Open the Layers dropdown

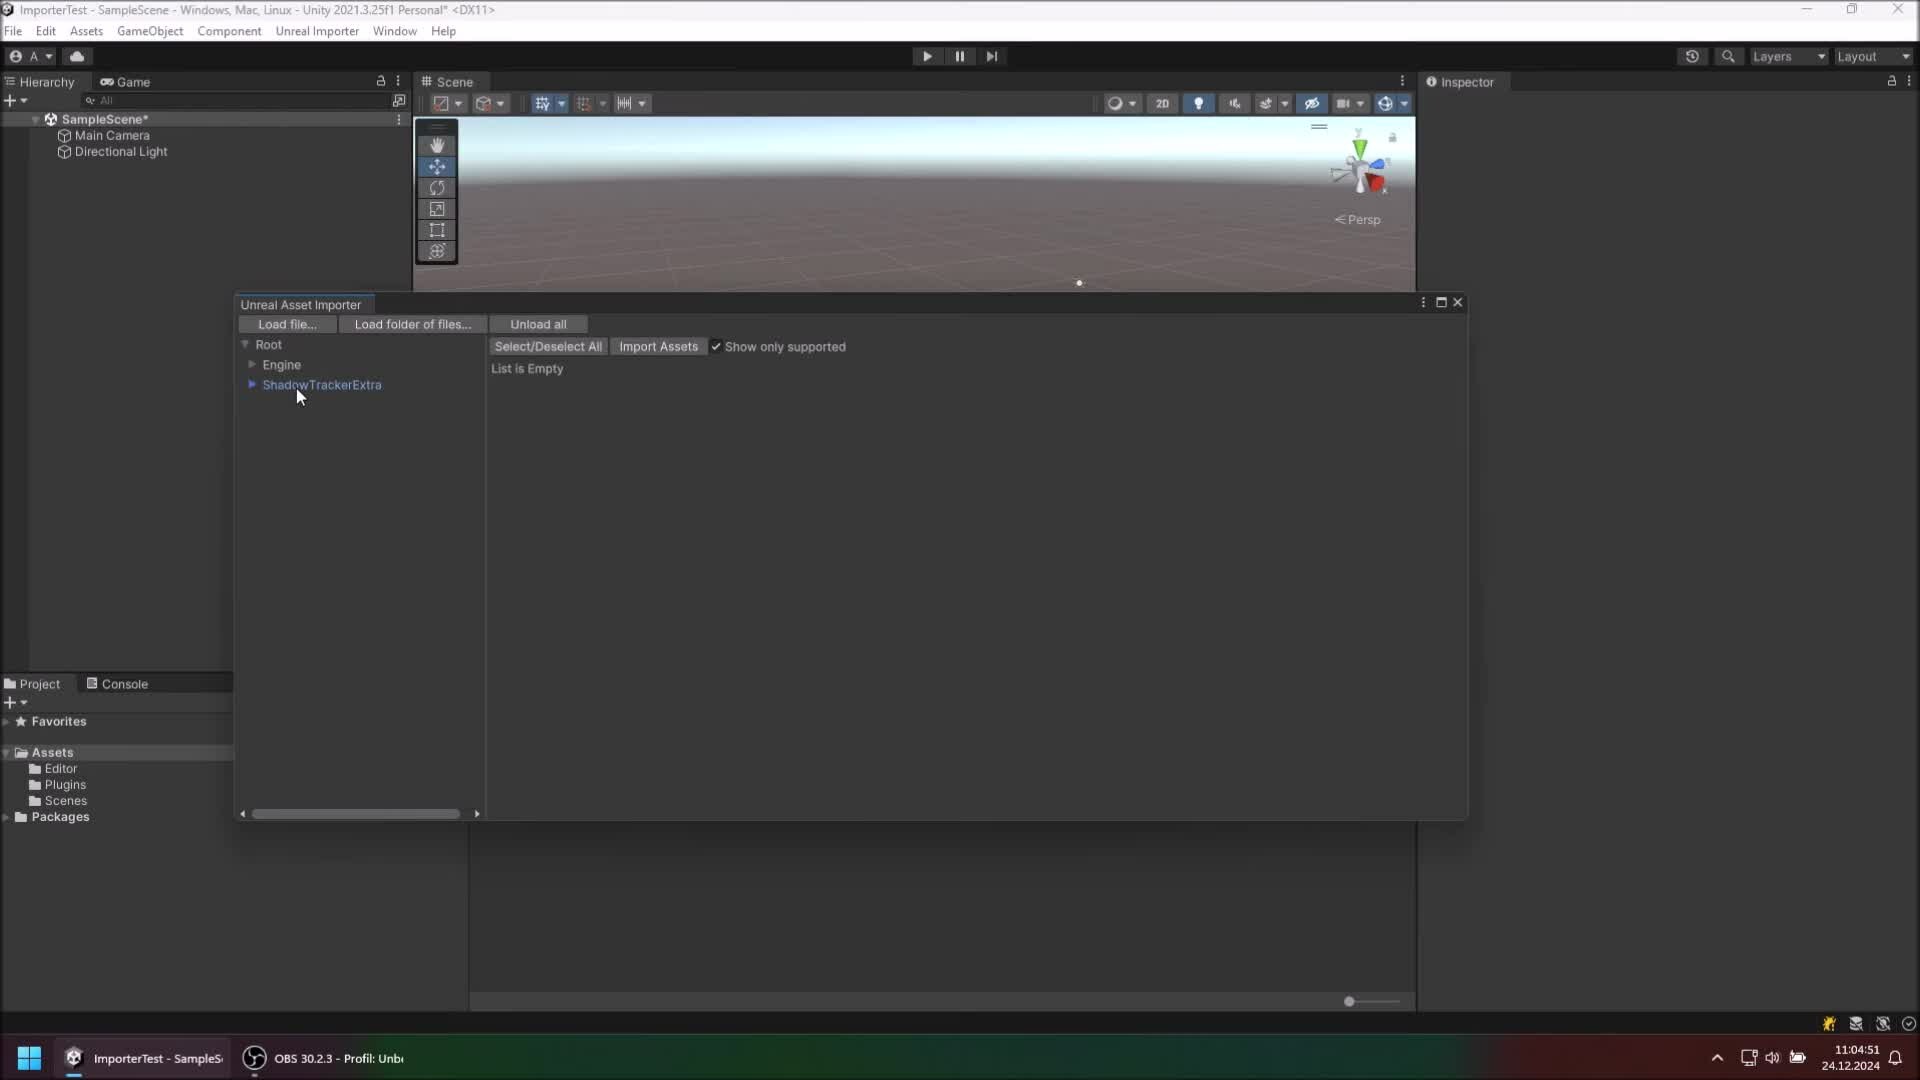[1788, 56]
